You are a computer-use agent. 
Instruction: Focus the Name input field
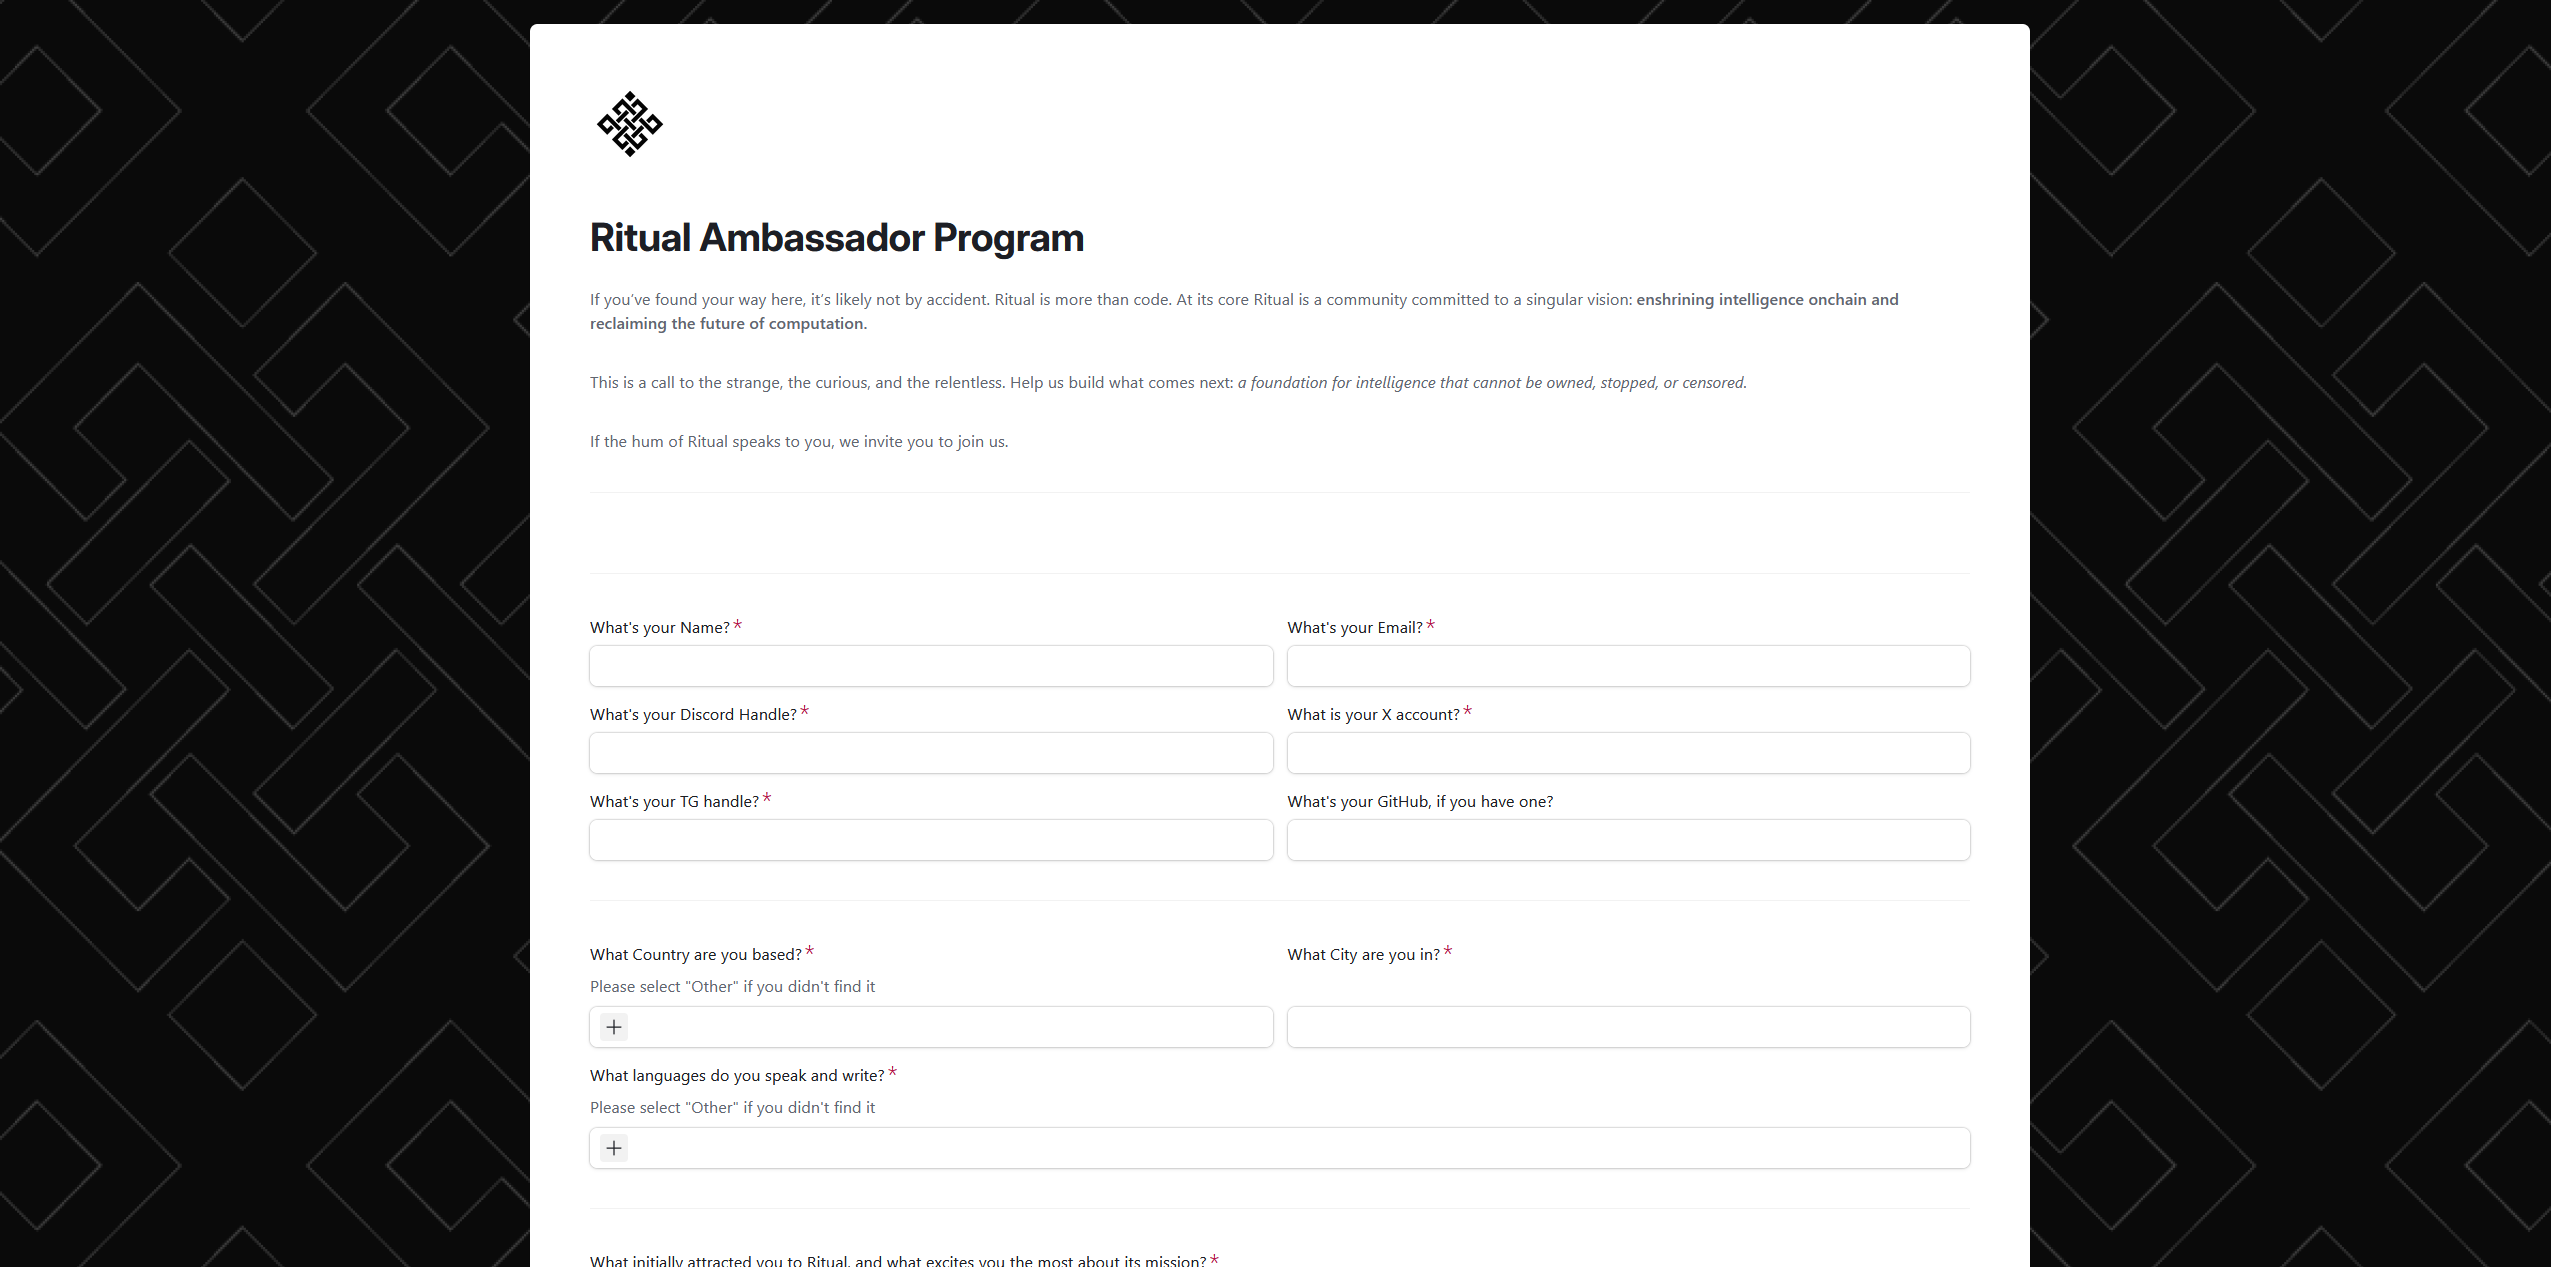(x=930, y=666)
